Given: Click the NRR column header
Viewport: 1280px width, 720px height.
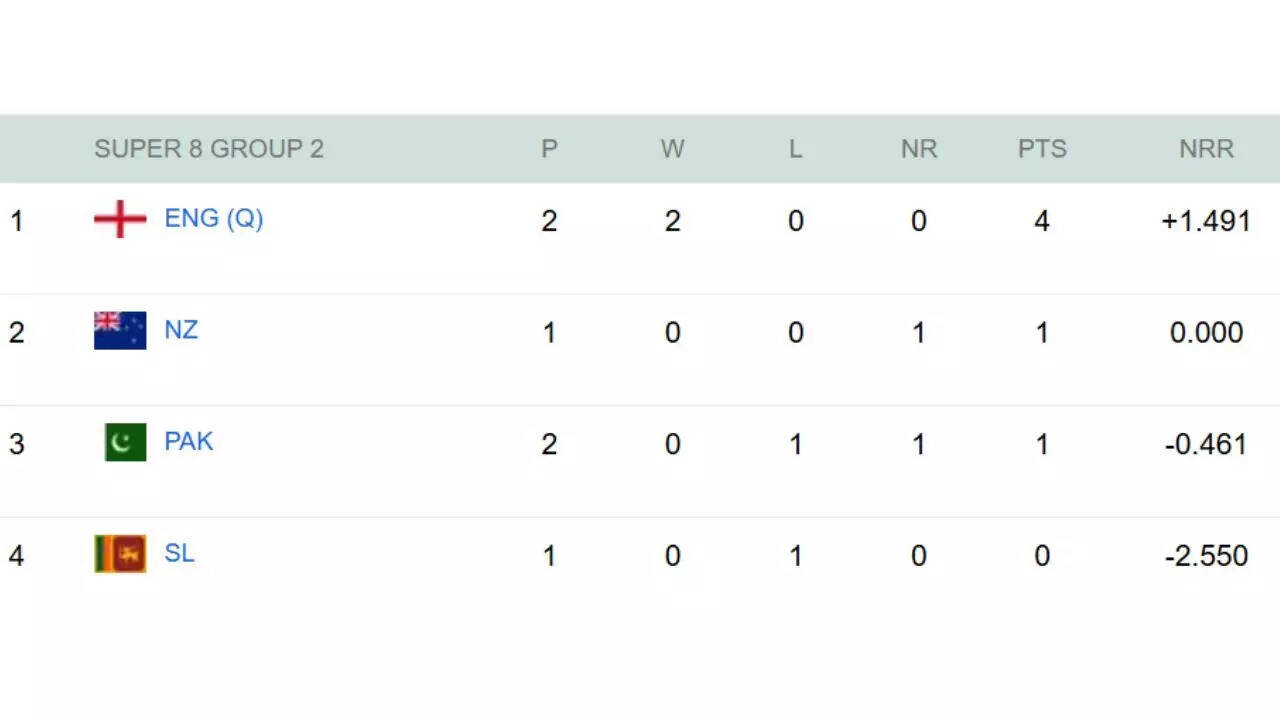Looking at the screenshot, I should (1206, 149).
